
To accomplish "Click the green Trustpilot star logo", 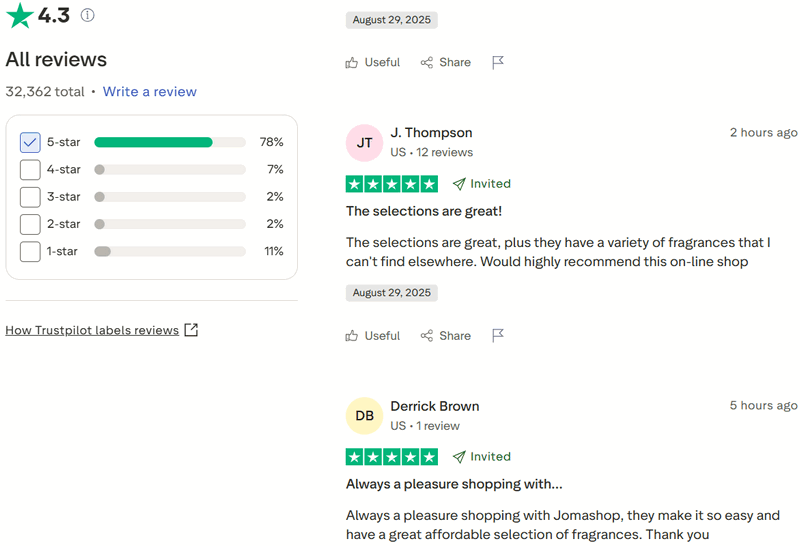I will (19, 15).
